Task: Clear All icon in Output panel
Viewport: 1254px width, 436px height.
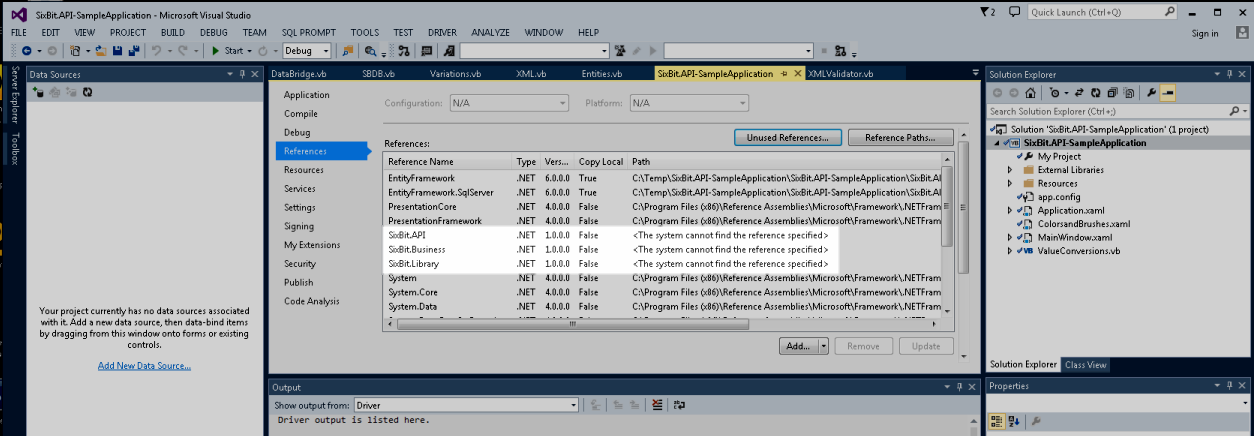Action: 657,405
